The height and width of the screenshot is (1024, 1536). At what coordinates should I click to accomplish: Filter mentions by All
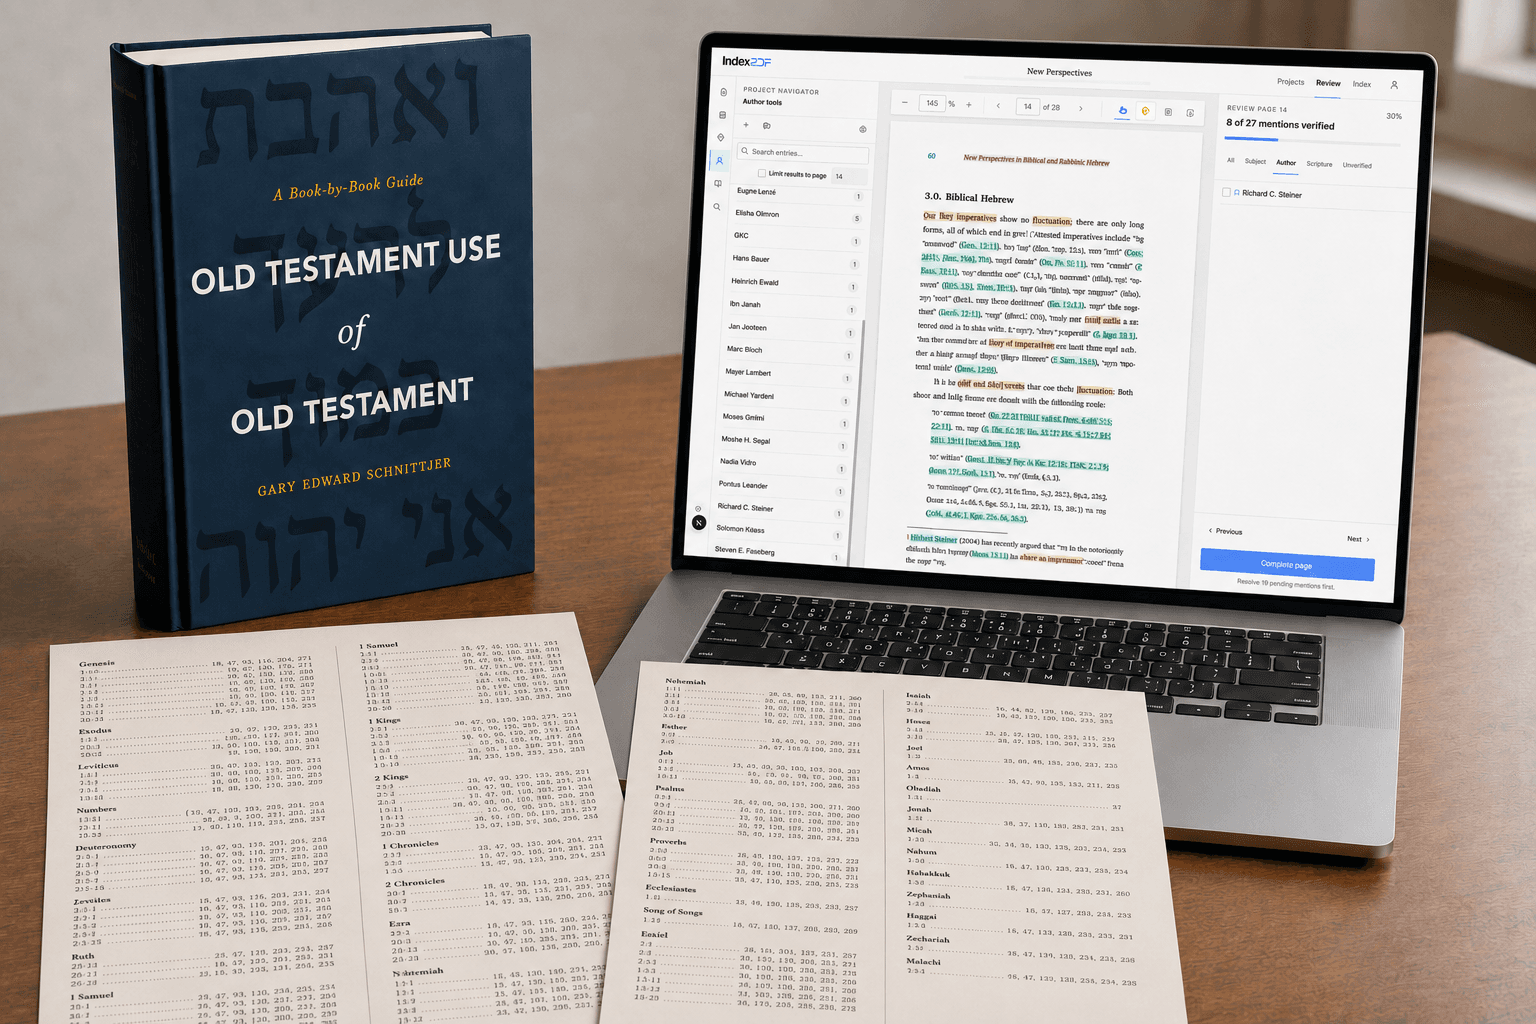1231,160
